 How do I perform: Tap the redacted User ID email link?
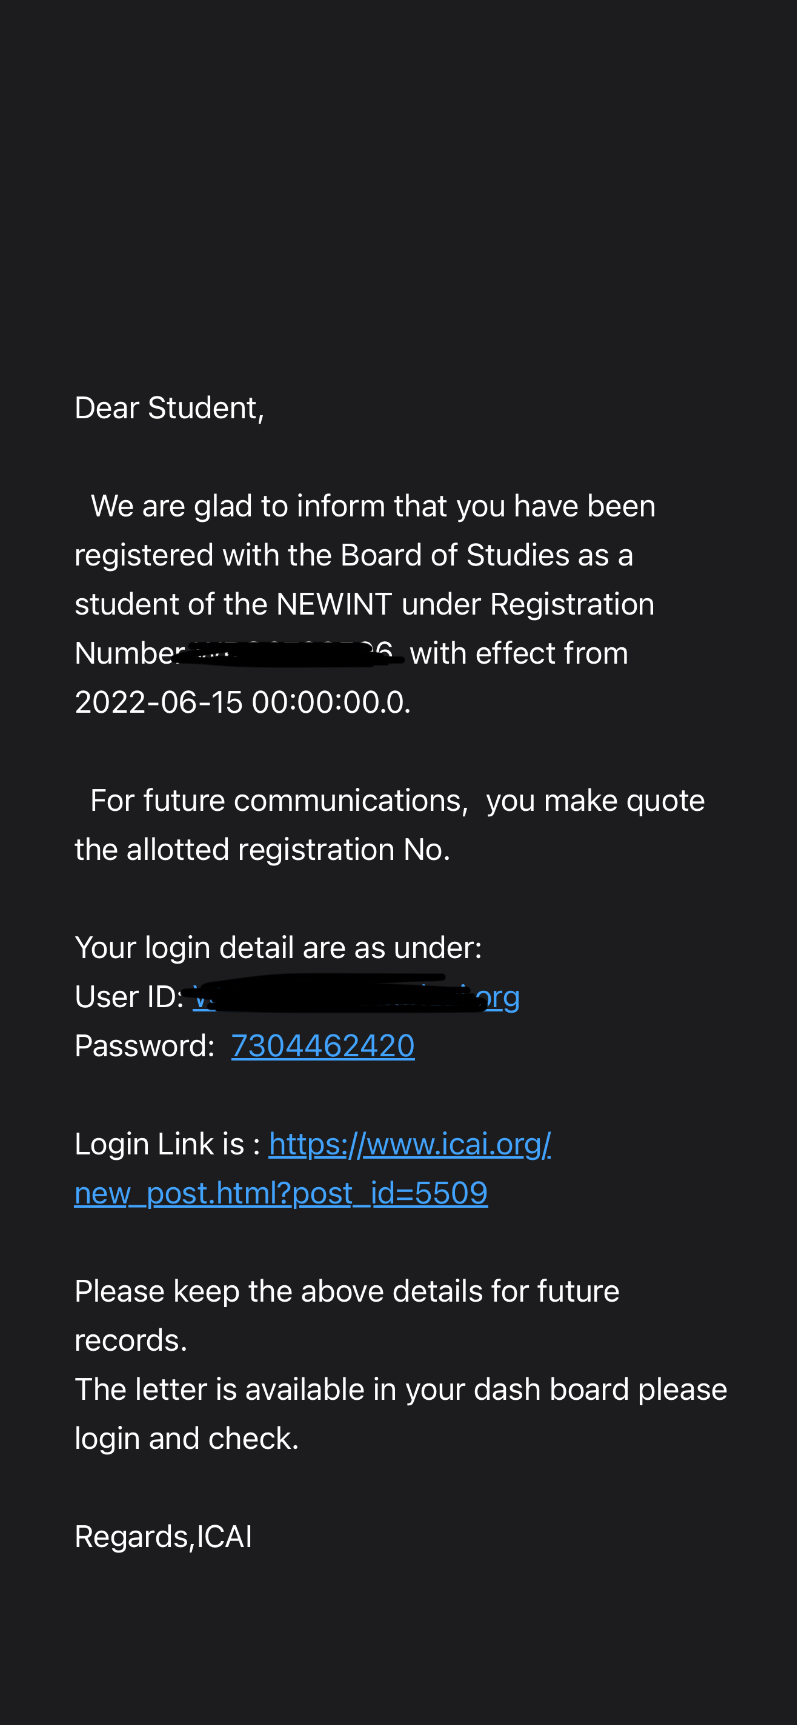[355, 997]
